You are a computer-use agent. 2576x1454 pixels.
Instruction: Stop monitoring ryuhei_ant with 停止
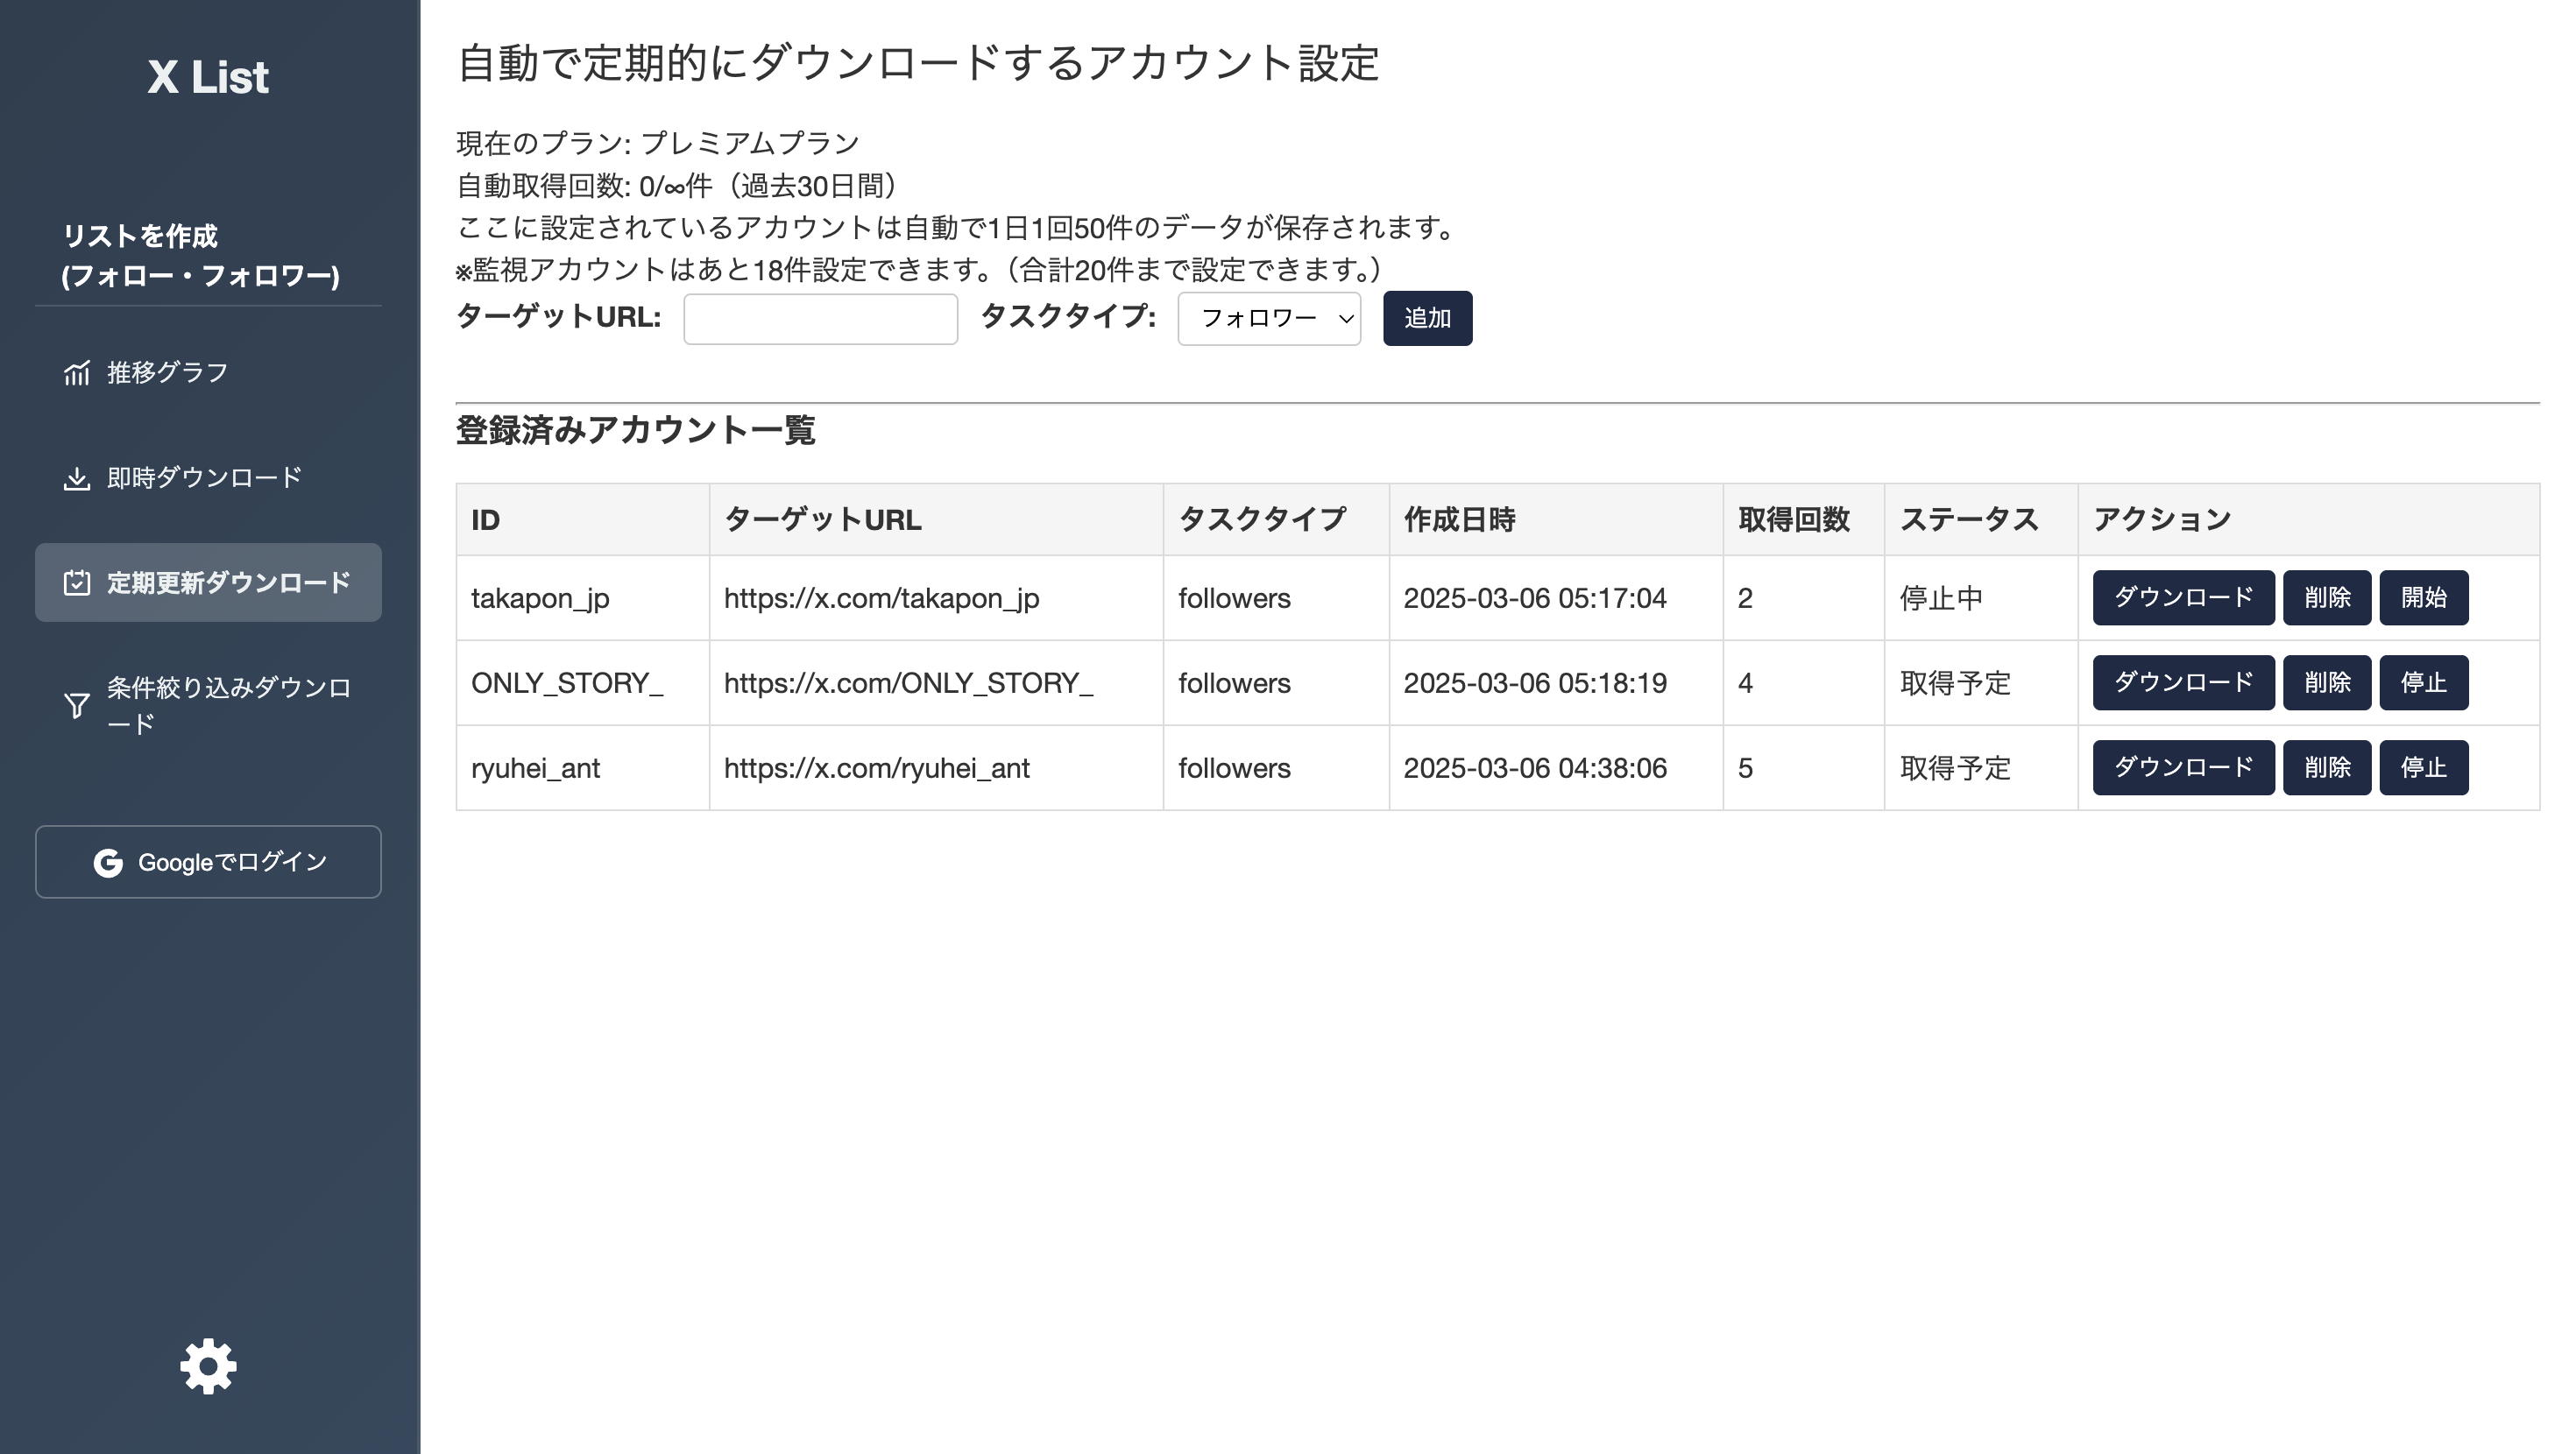click(2424, 768)
